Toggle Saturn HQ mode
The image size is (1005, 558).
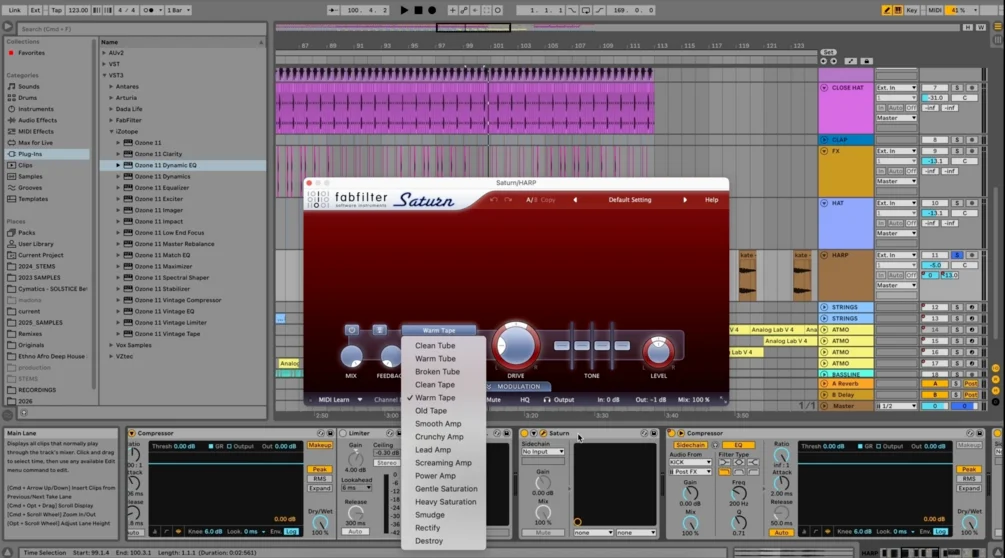(525, 400)
